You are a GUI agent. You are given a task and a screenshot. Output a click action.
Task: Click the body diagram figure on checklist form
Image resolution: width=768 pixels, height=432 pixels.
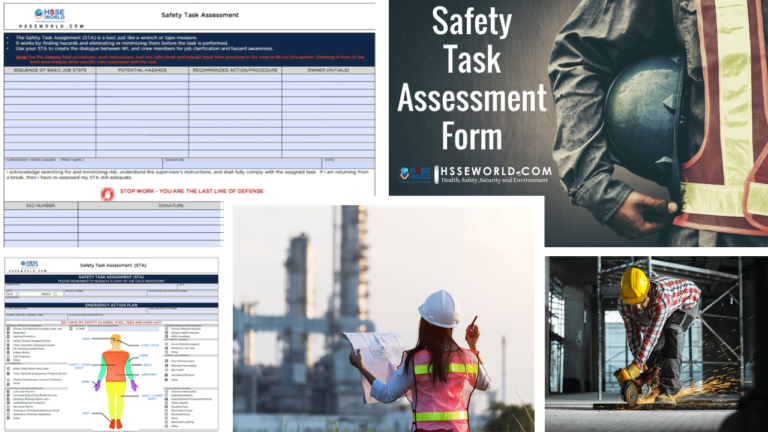tap(116, 382)
